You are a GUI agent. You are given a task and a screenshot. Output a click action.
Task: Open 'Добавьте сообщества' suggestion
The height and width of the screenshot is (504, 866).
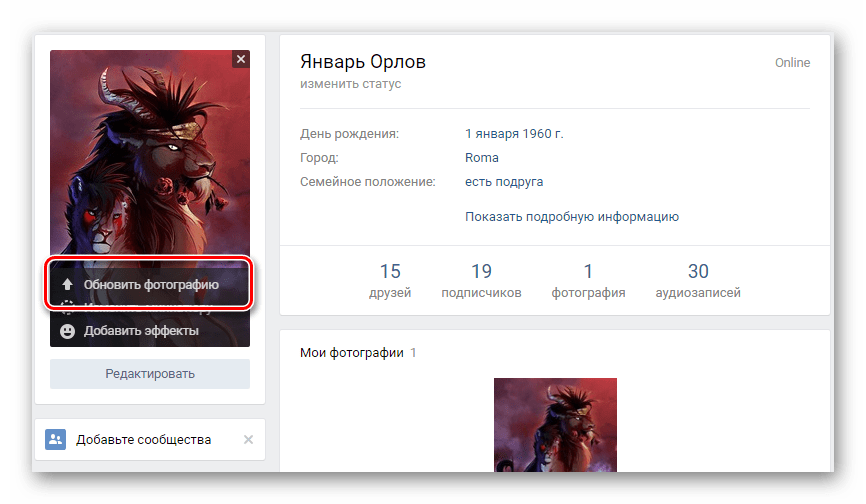pyautogui.click(x=144, y=439)
